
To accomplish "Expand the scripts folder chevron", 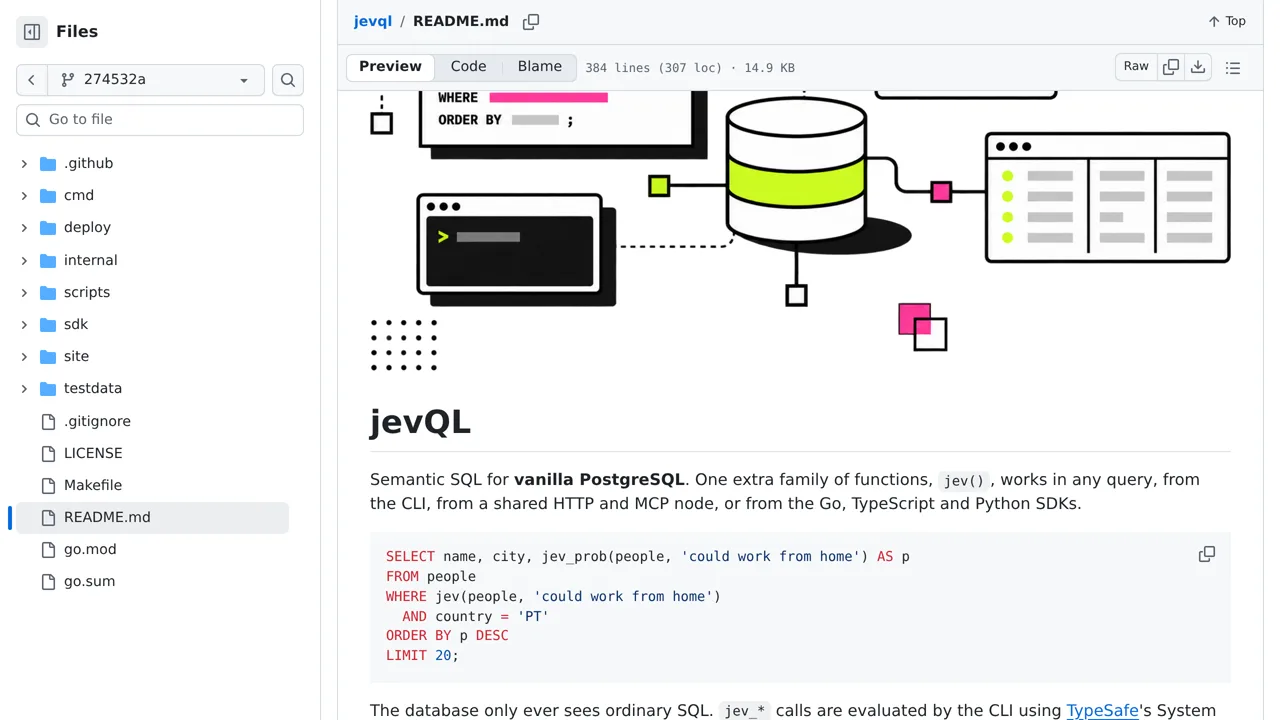I will click(x=24, y=293).
